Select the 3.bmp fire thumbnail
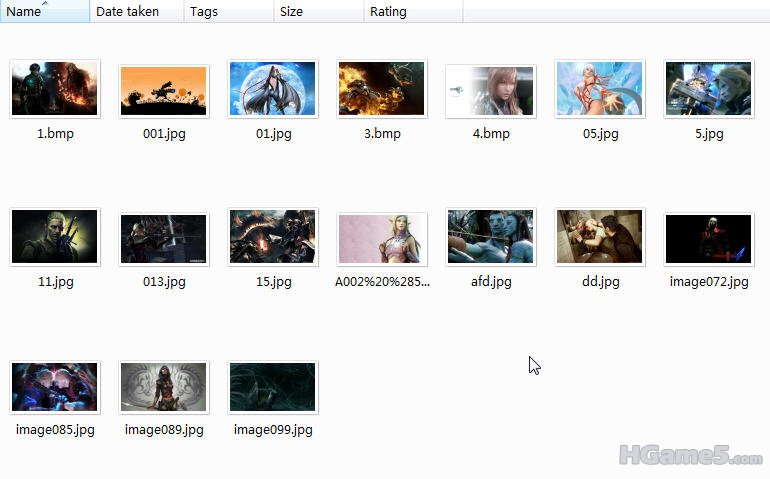This screenshot has width=770, height=479. [x=382, y=88]
